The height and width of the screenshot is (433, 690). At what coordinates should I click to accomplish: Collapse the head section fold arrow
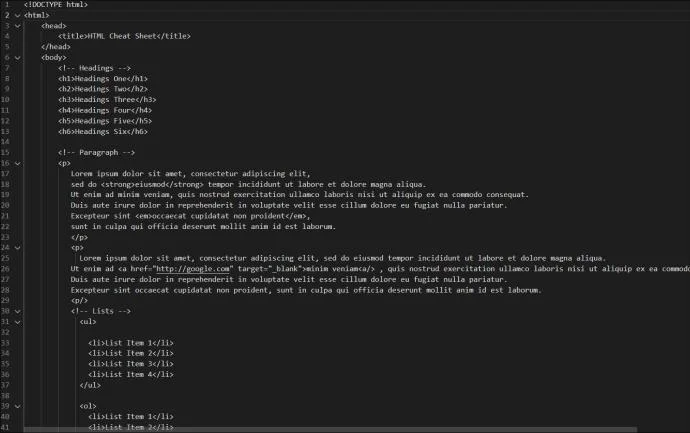18,26
